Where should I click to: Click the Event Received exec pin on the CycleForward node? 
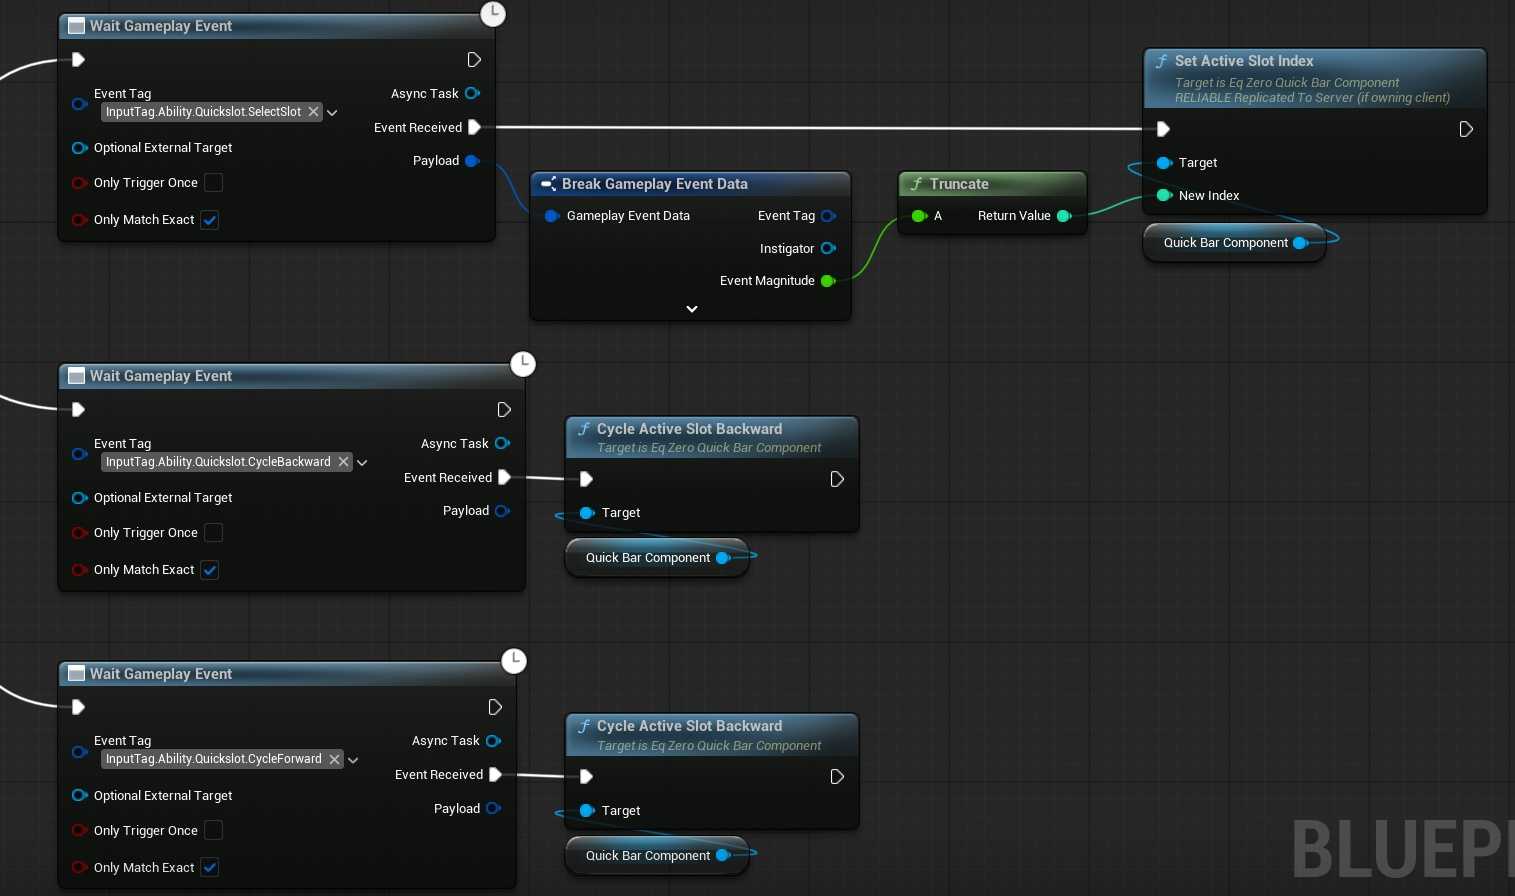(495, 775)
